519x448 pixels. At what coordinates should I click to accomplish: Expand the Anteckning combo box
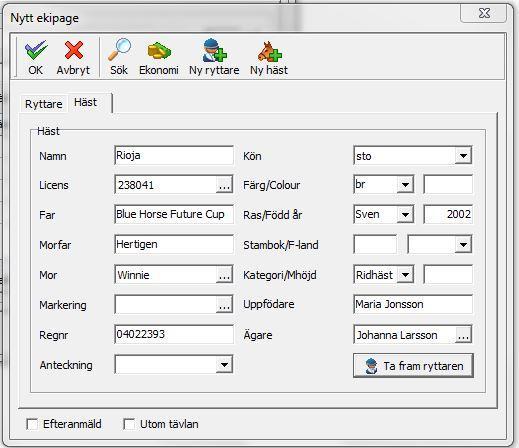(x=224, y=365)
